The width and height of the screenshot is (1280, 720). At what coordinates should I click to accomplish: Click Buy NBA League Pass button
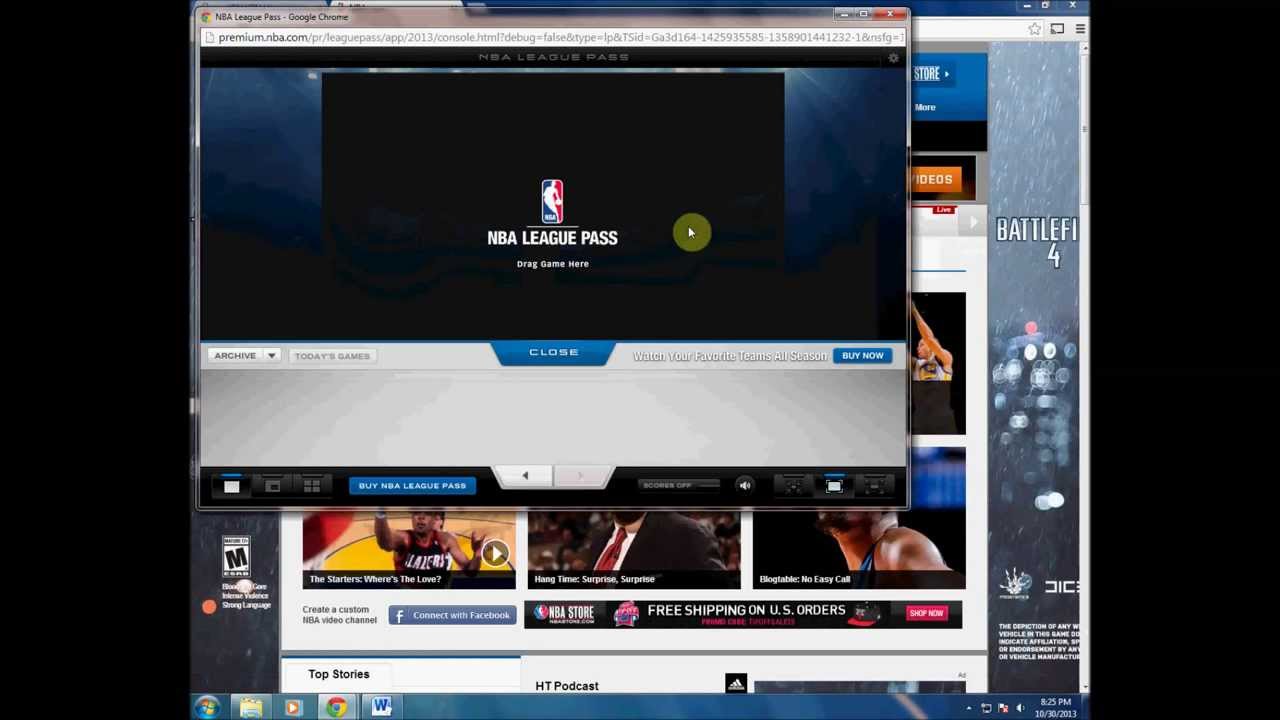(412, 486)
